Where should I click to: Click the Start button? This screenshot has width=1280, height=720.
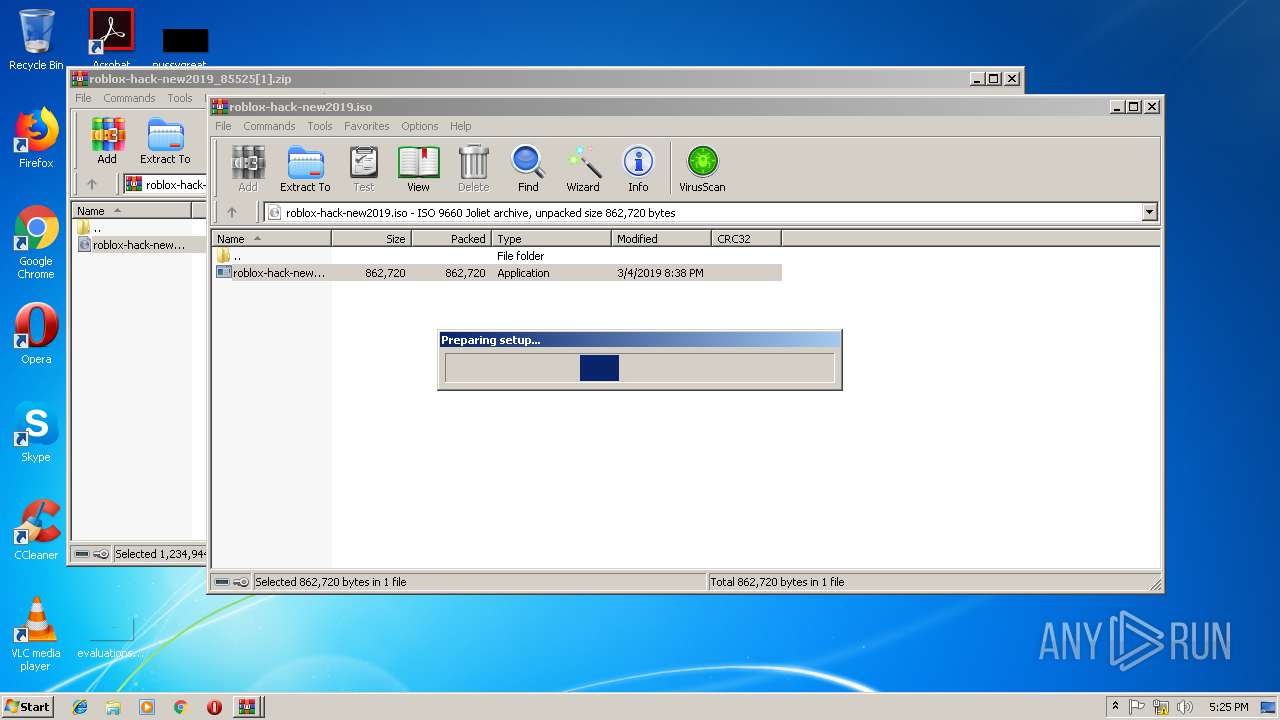pos(28,707)
